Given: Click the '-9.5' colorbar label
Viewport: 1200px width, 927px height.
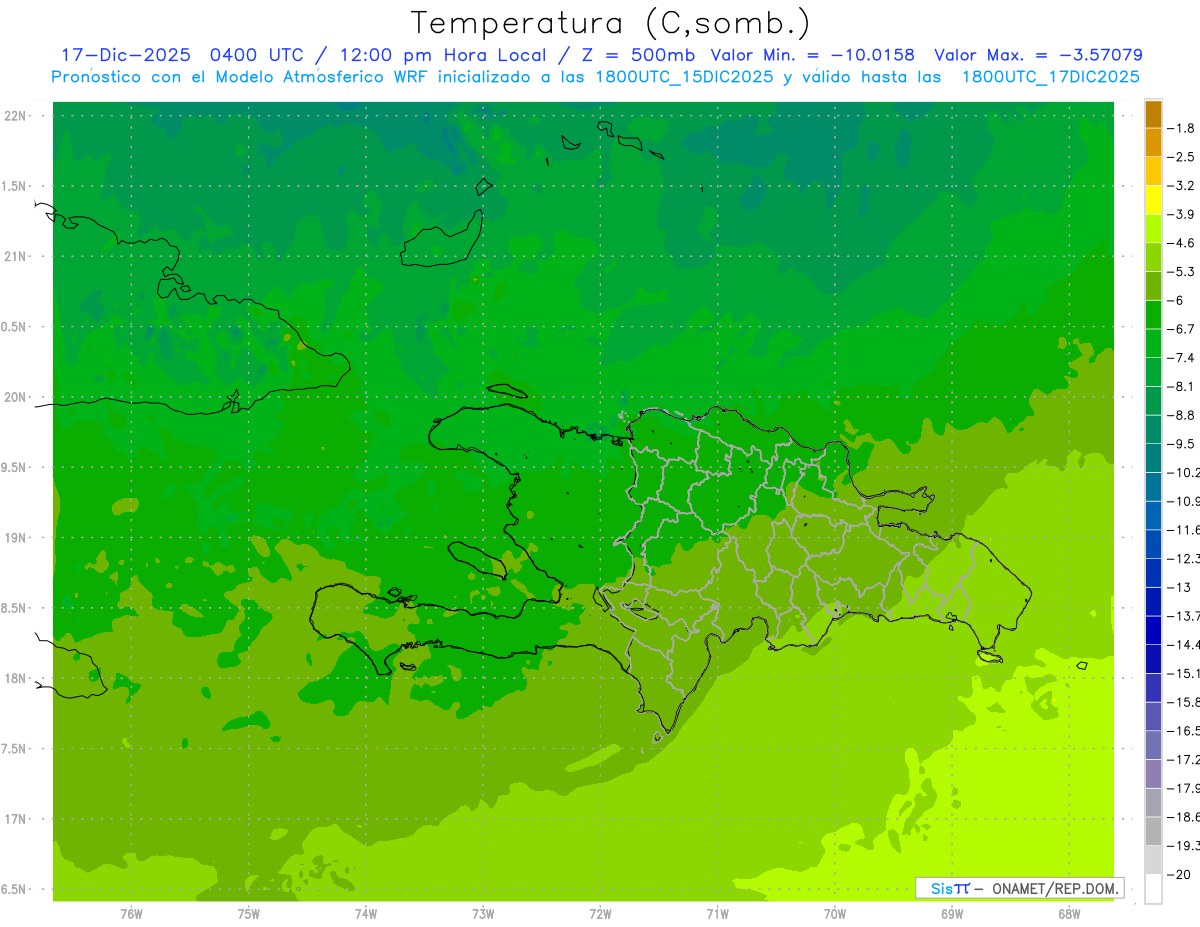Looking at the screenshot, I should [1181, 444].
